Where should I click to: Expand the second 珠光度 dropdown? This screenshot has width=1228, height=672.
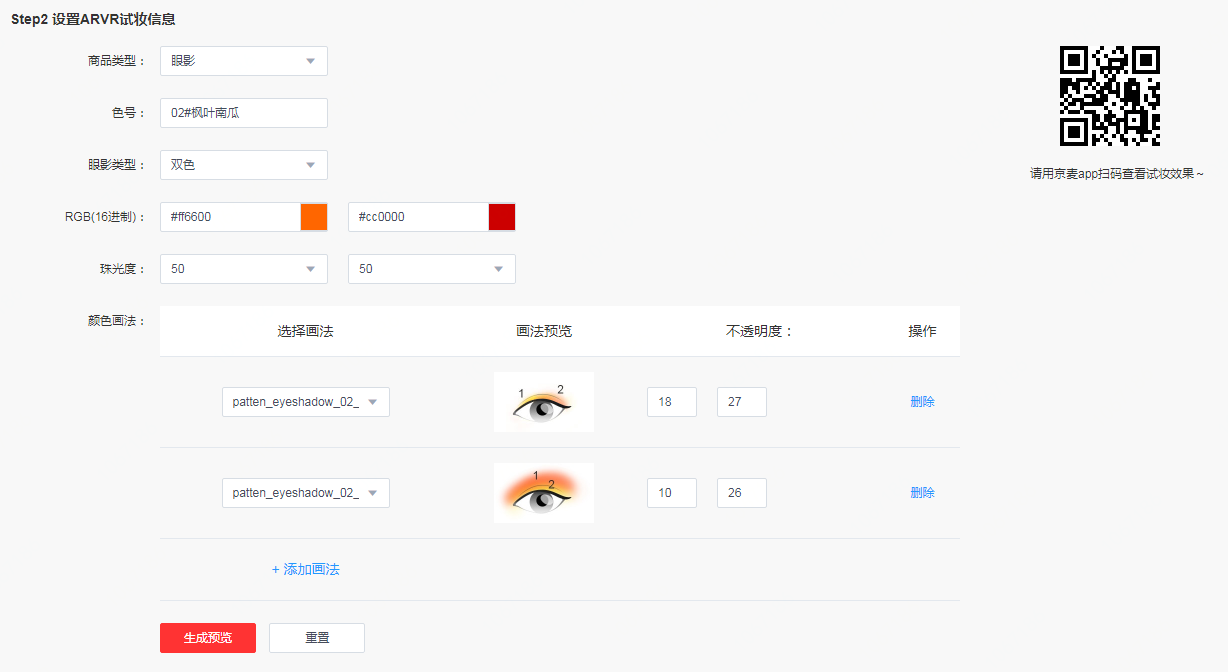[431, 269]
